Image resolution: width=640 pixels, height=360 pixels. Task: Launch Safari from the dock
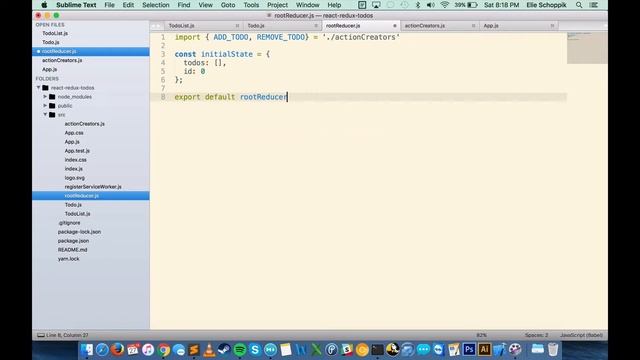coord(102,350)
